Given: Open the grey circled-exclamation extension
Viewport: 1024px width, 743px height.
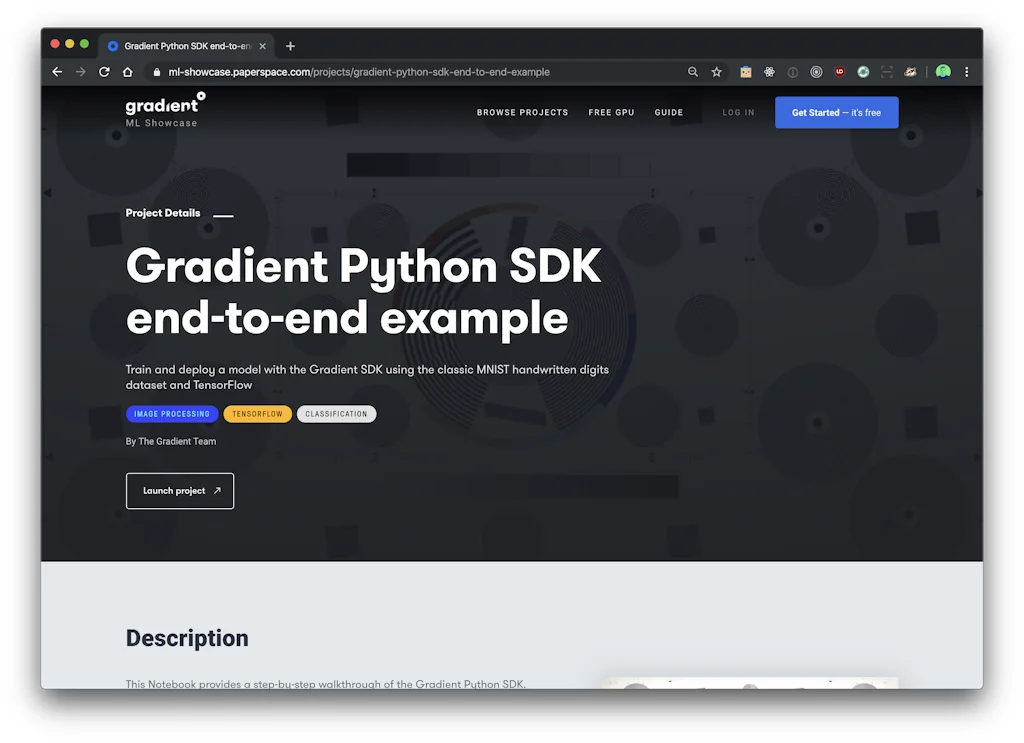Looking at the screenshot, I should point(793,72).
